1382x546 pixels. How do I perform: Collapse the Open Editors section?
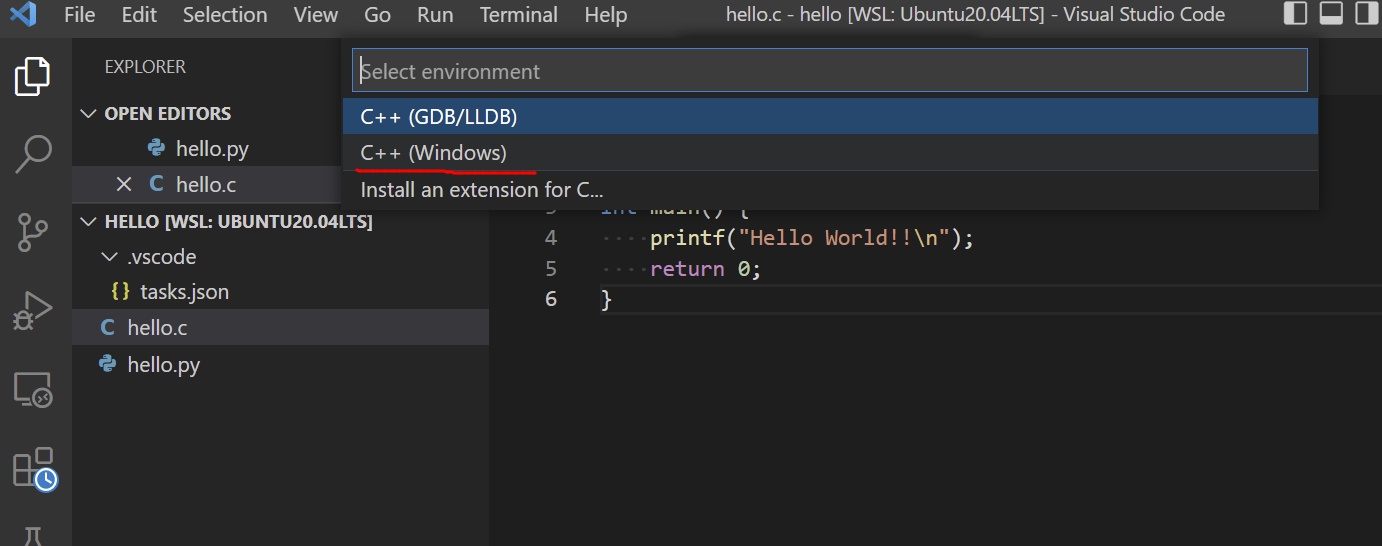89,113
